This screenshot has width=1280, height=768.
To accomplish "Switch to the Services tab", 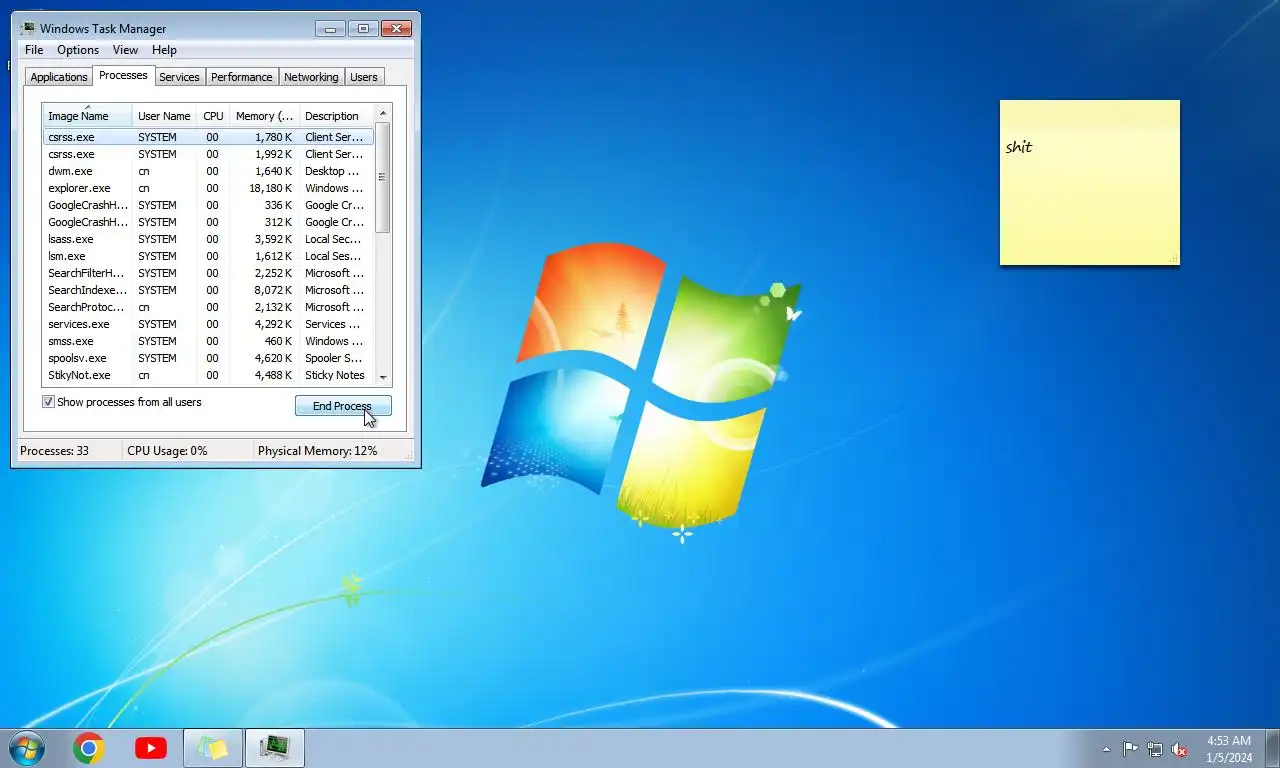I will point(180,77).
